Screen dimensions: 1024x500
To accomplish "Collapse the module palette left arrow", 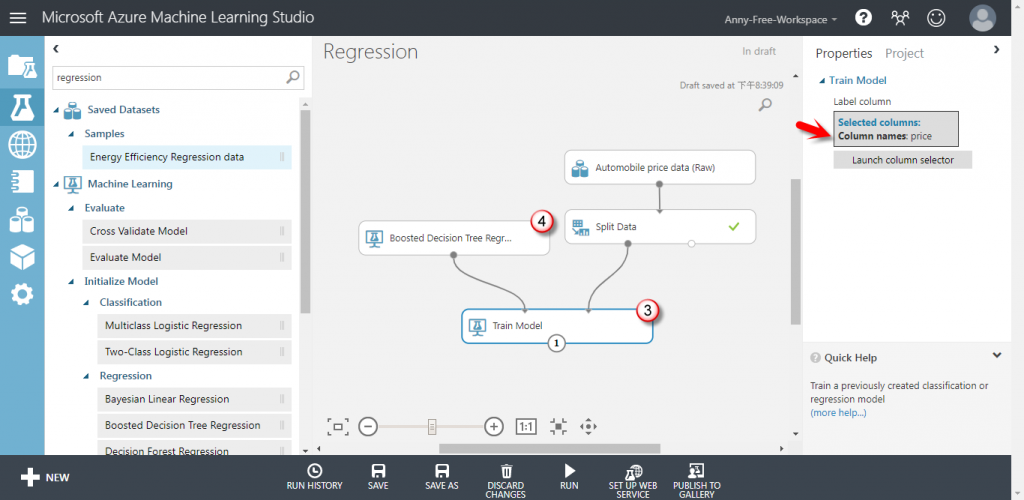I will click(x=56, y=49).
